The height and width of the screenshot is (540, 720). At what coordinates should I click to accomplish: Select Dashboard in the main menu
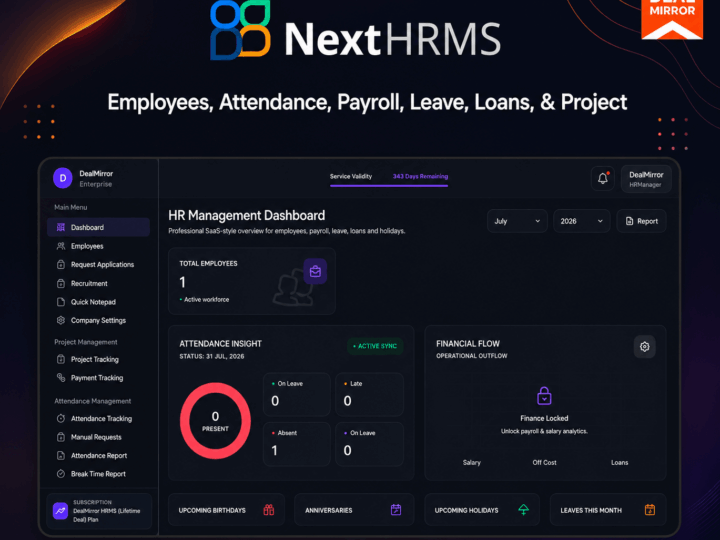(98, 227)
